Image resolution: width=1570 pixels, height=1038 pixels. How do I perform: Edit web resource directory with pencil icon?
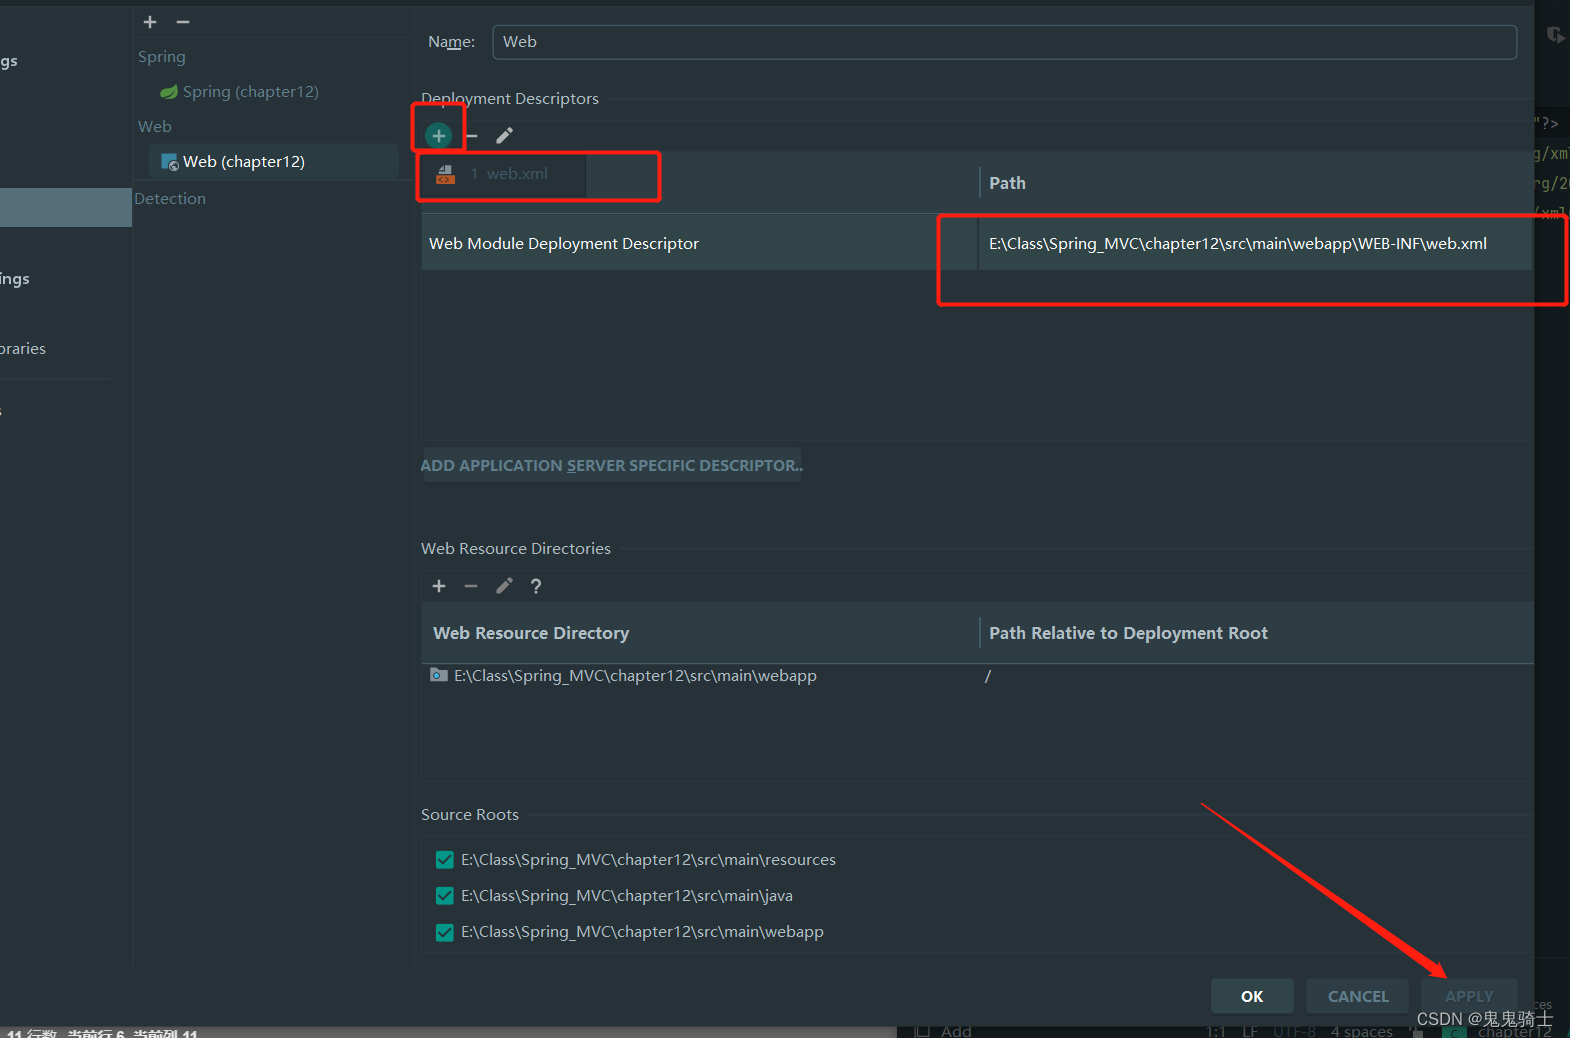504,586
